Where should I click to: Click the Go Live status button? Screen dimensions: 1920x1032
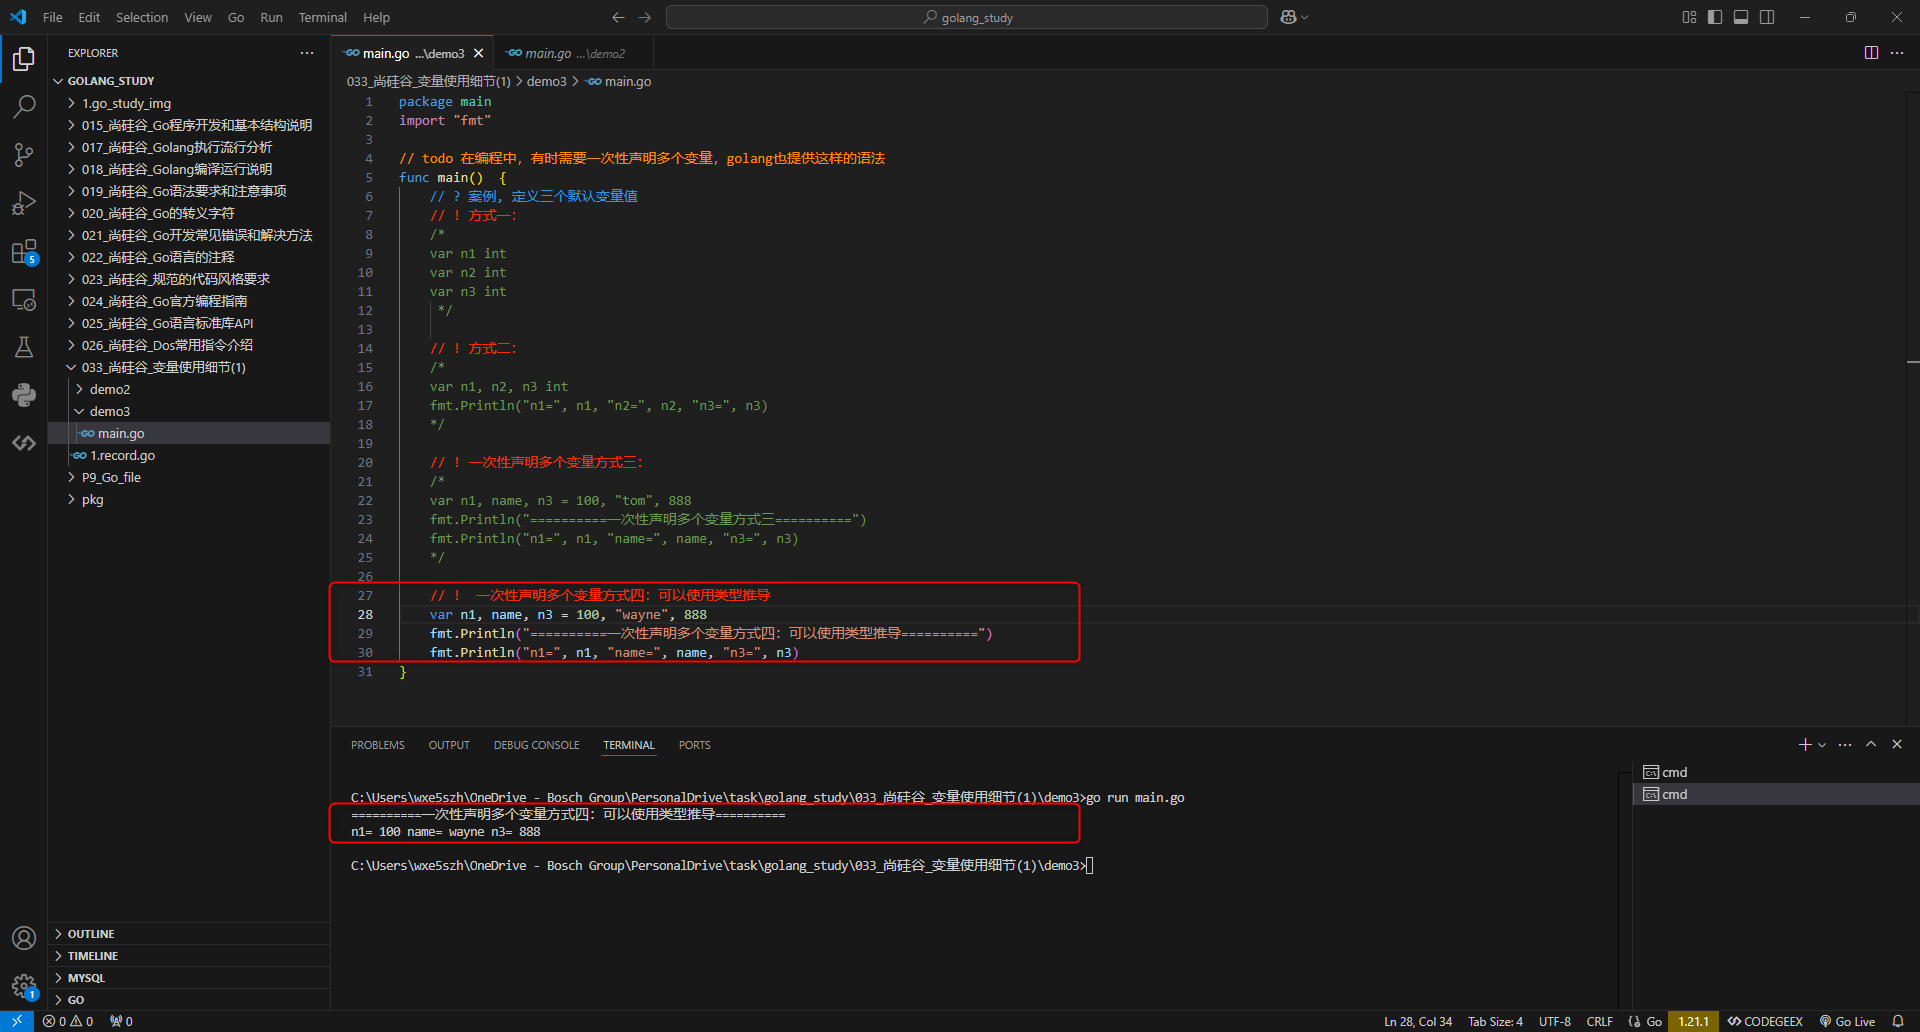click(1847, 1021)
